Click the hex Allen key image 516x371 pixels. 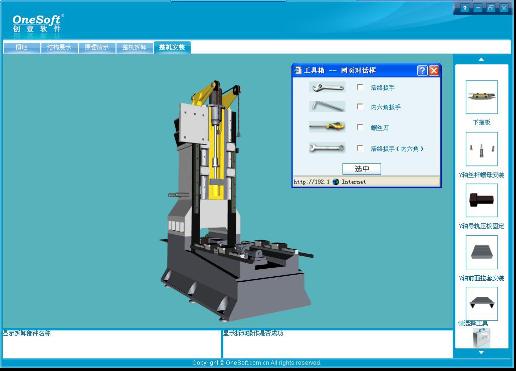coord(327,107)
